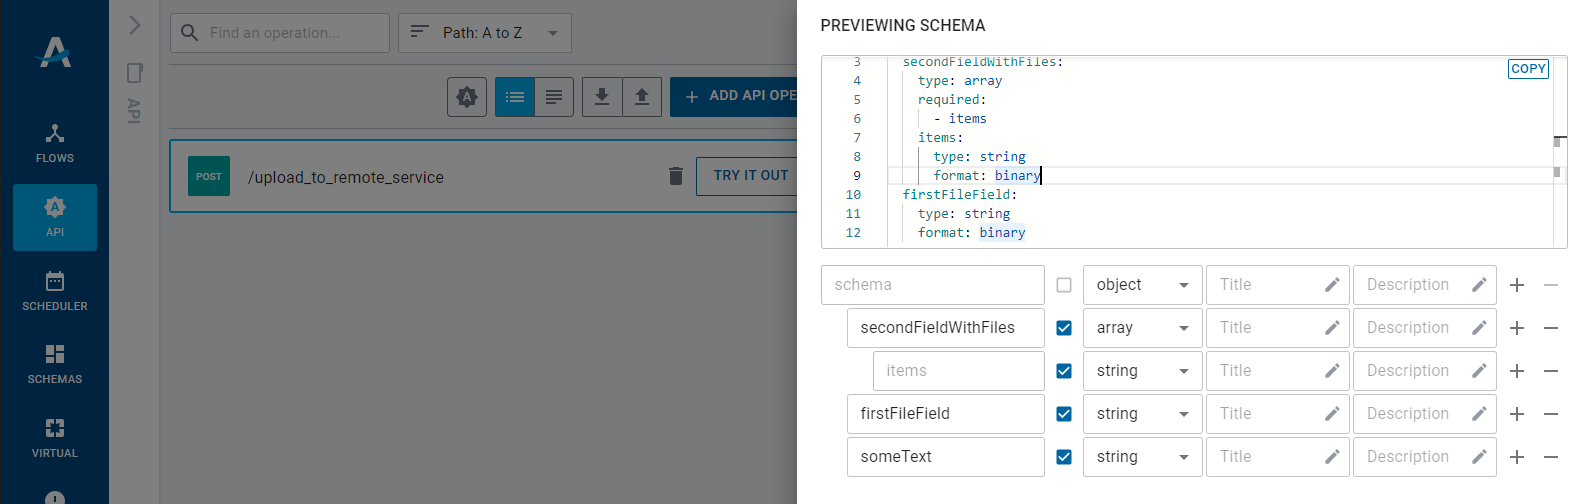The height and width of the screenshot is (504, 1589).
Task: Click the code editor vertical scrollbar
Action: (1559, 151)
